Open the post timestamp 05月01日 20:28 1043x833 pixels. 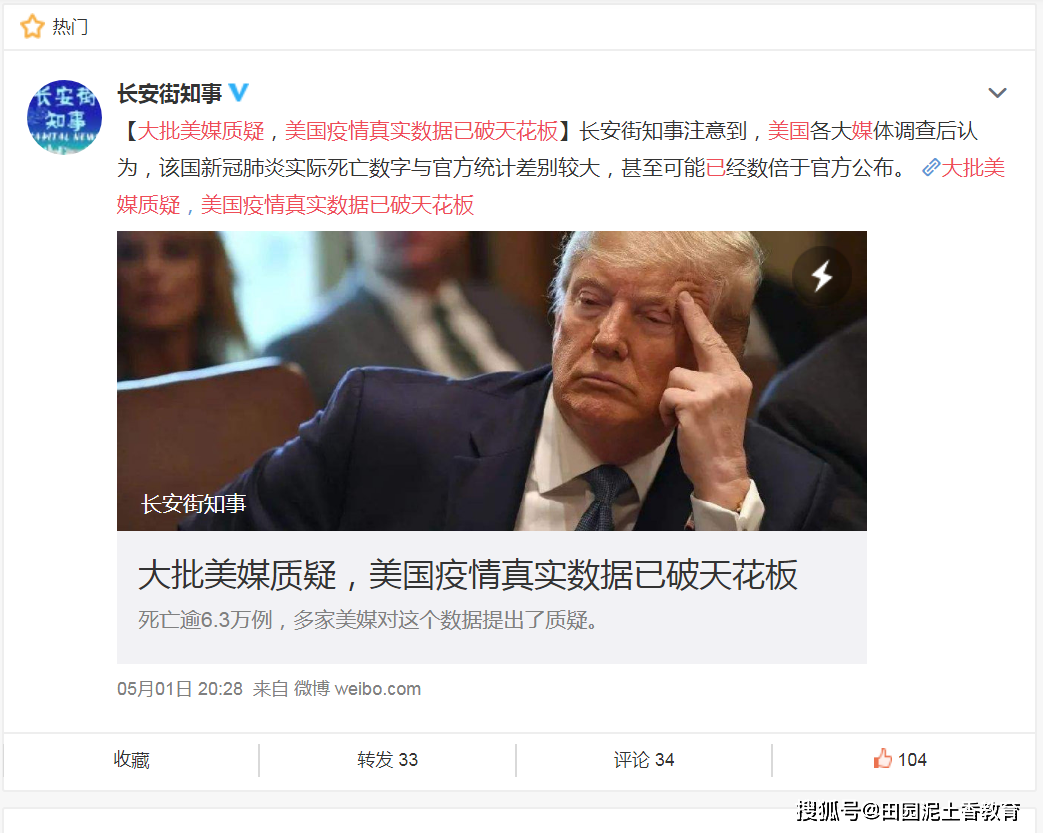[x=180, y=689]
